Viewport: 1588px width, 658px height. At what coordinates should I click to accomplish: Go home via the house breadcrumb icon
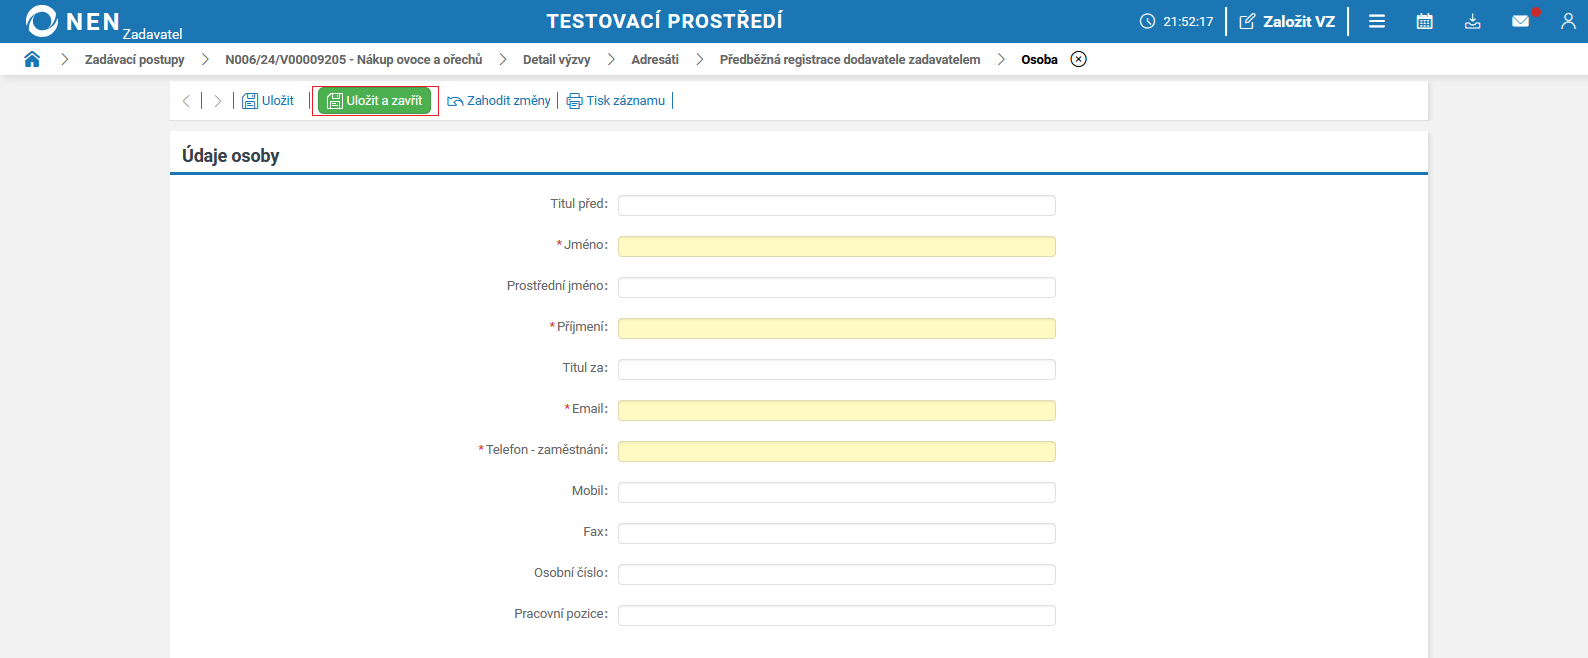[32, 59]
